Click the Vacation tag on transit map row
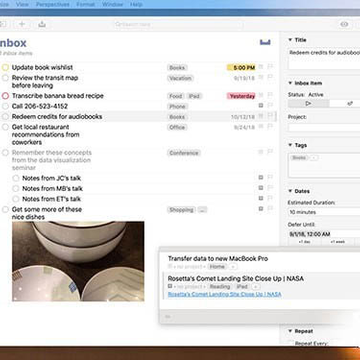The height and width of the screenshot is (360, 360). pyautogui.click(x=180, y=78)
